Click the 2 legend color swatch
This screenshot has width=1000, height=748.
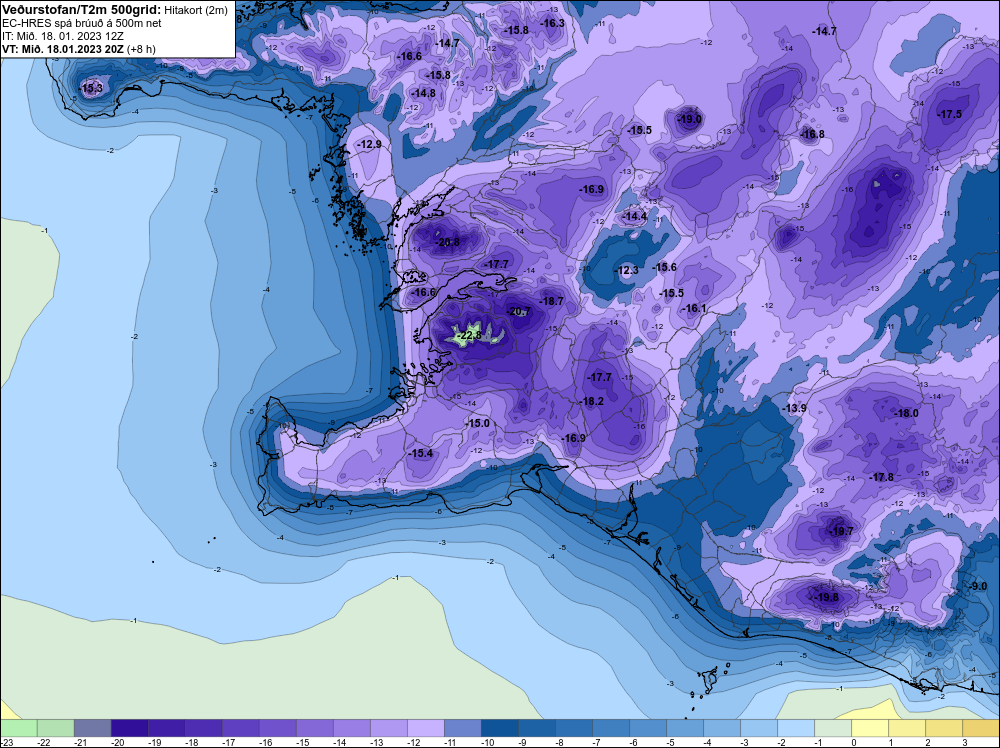944,728
